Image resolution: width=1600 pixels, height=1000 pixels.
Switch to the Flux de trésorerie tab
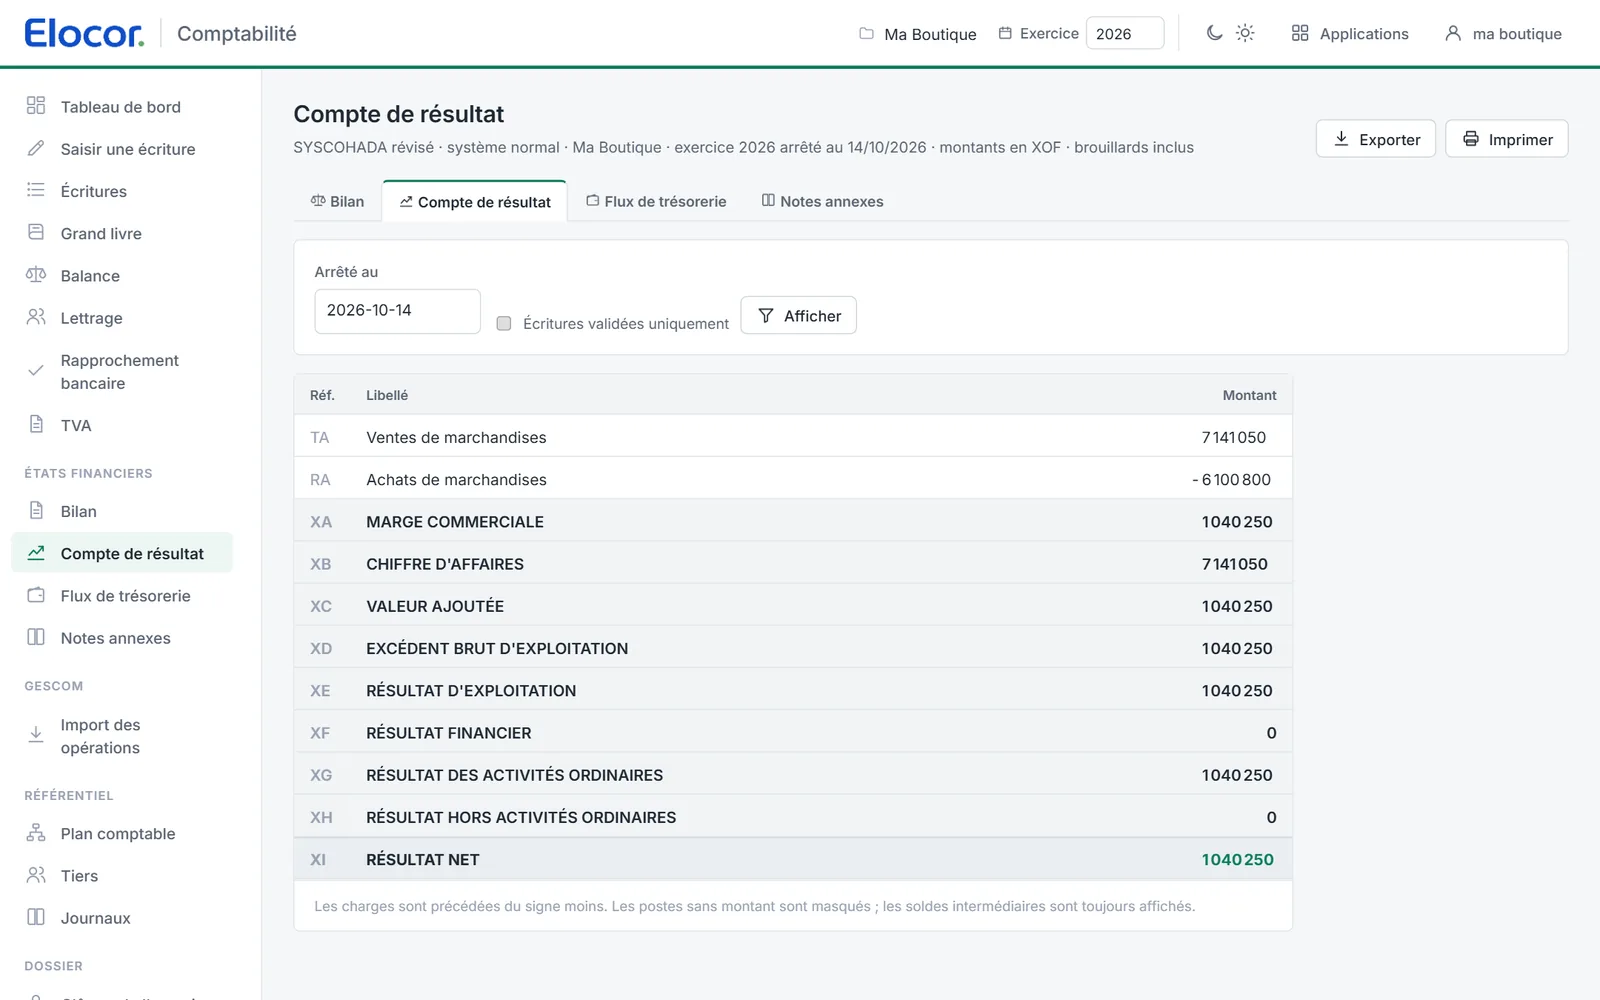tap(656, 201)
